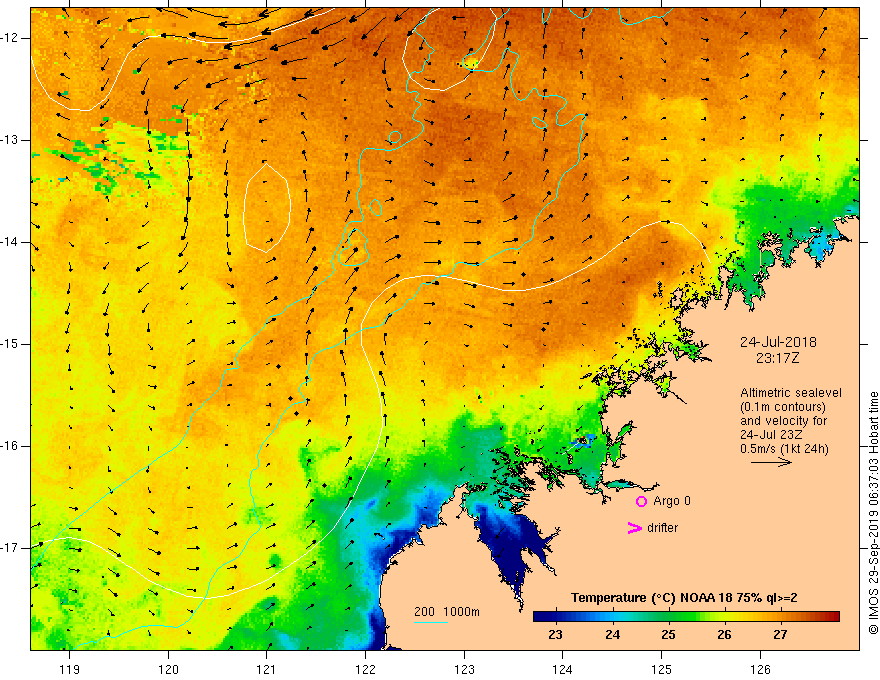Click the '0.5m/s (1kt 24h)' text

(x=784, y=449)
